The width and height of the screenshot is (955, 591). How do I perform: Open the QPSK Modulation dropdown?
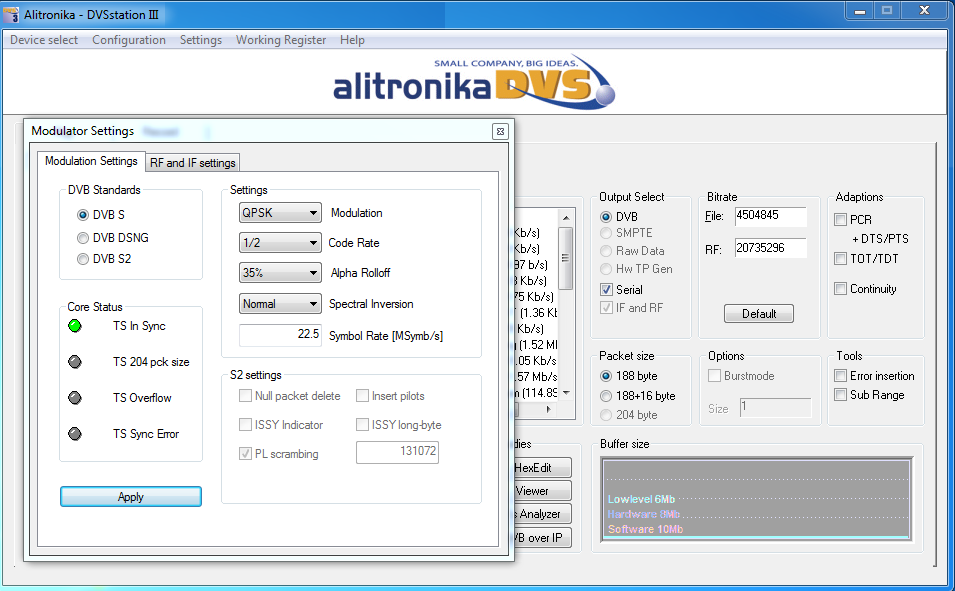click(280, 213)
